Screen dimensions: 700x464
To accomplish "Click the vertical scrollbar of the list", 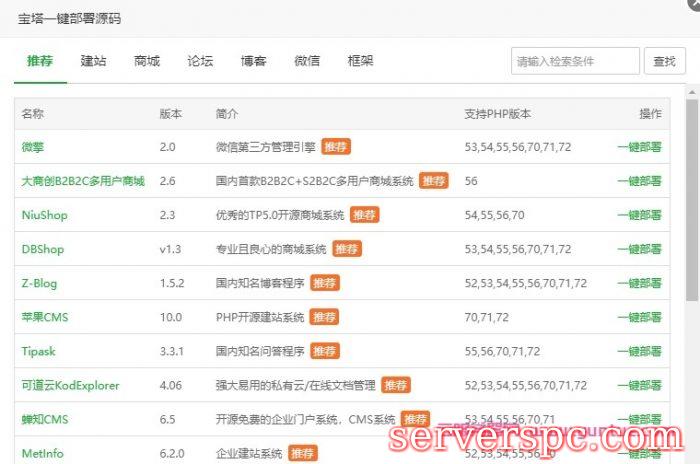I will tap(692, 200).
